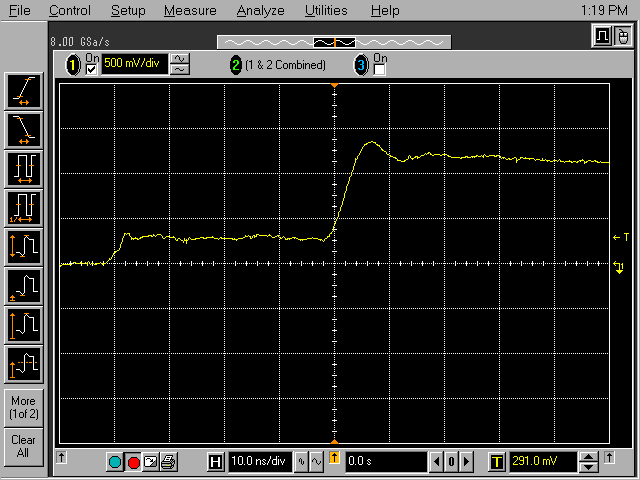The width and height of the screenshot is (640, 480).
Task: Click the 291.0 mV trigger level field
Action: tap(543, 462)
